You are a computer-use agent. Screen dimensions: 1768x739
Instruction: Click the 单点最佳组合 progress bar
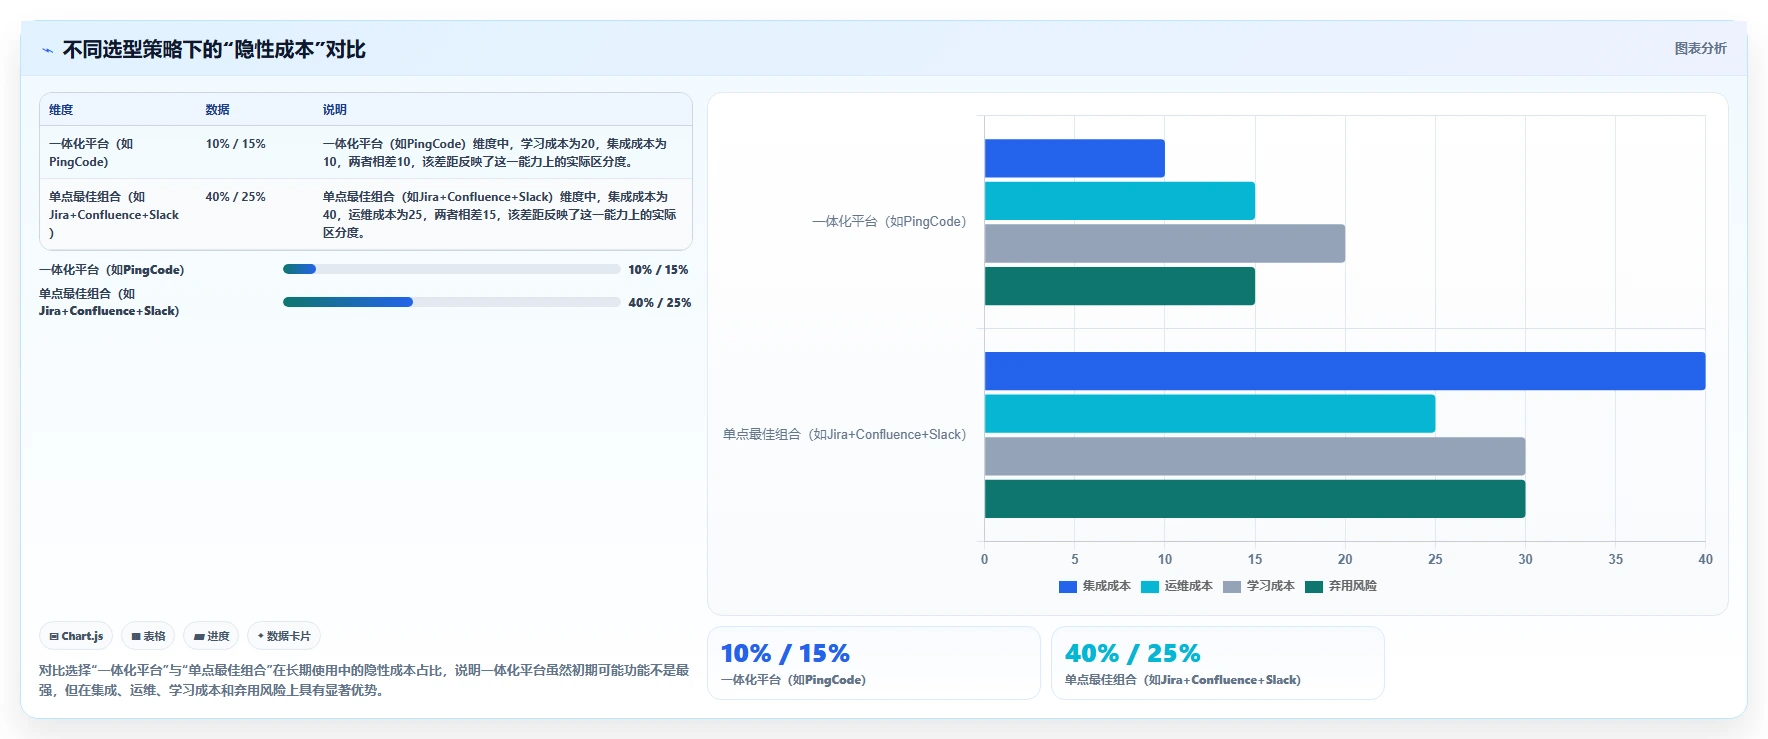452,302
